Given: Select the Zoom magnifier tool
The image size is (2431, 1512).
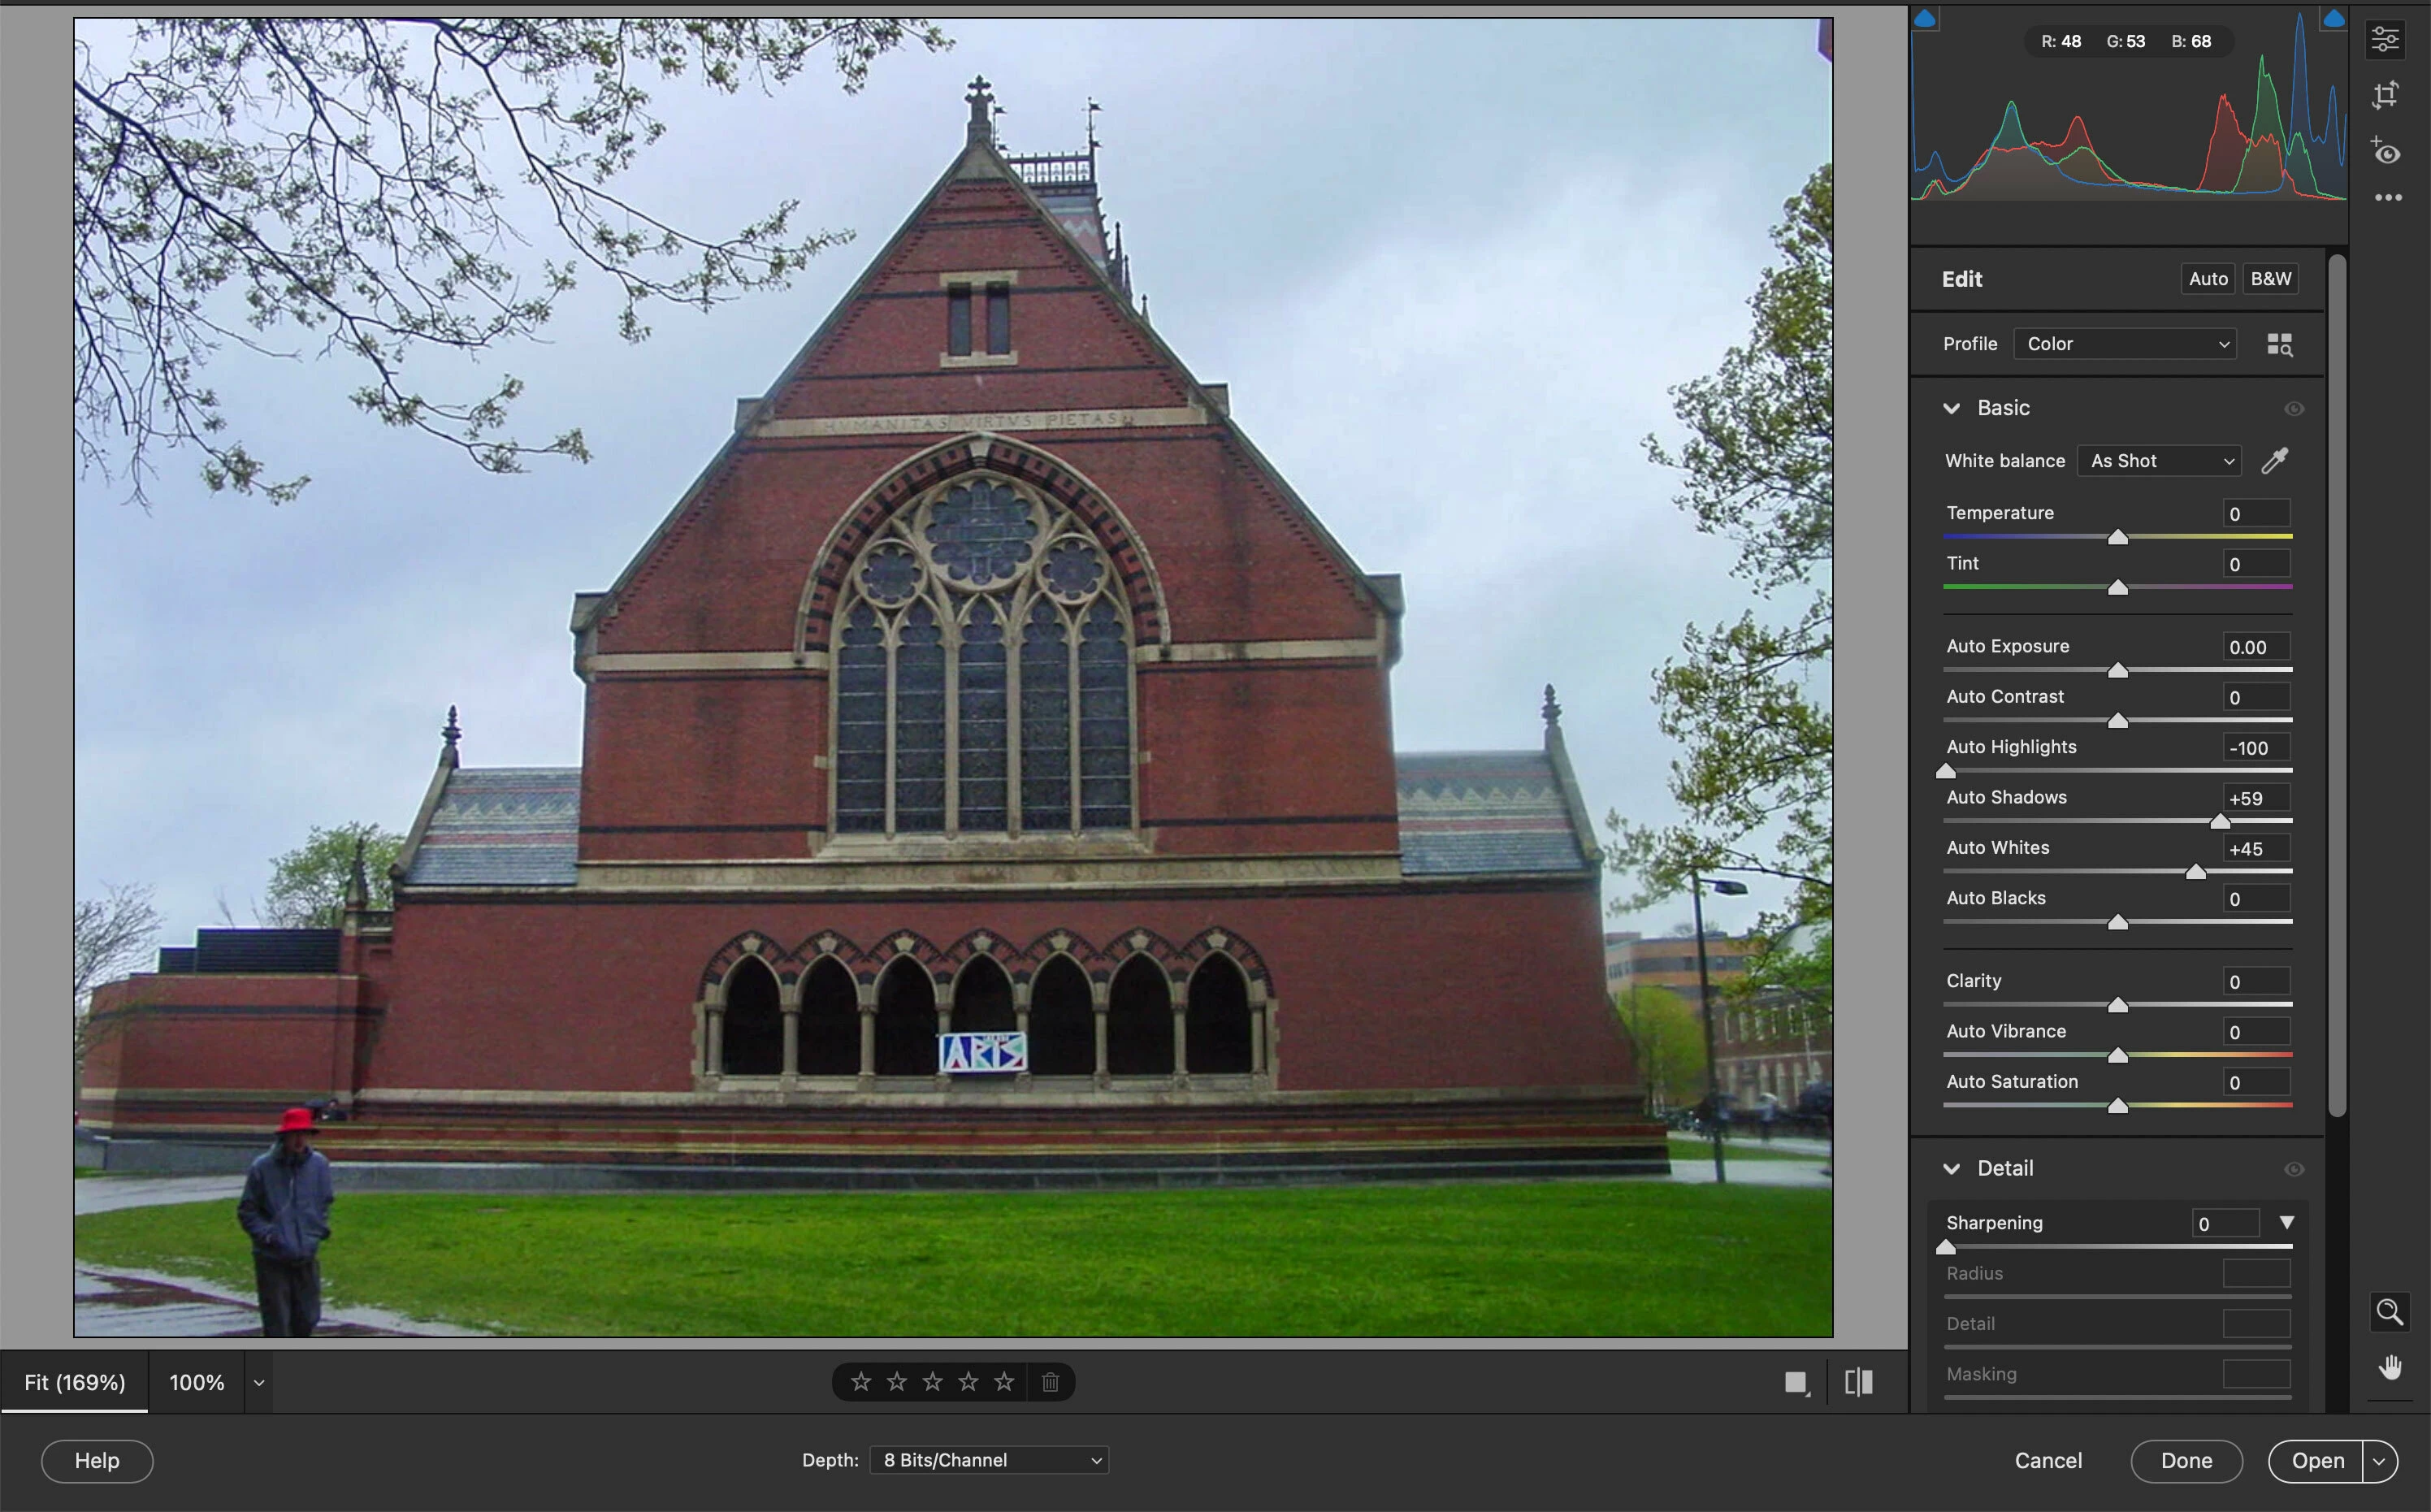Looking at the screenshot, I should click(x=2389, y=1311).
